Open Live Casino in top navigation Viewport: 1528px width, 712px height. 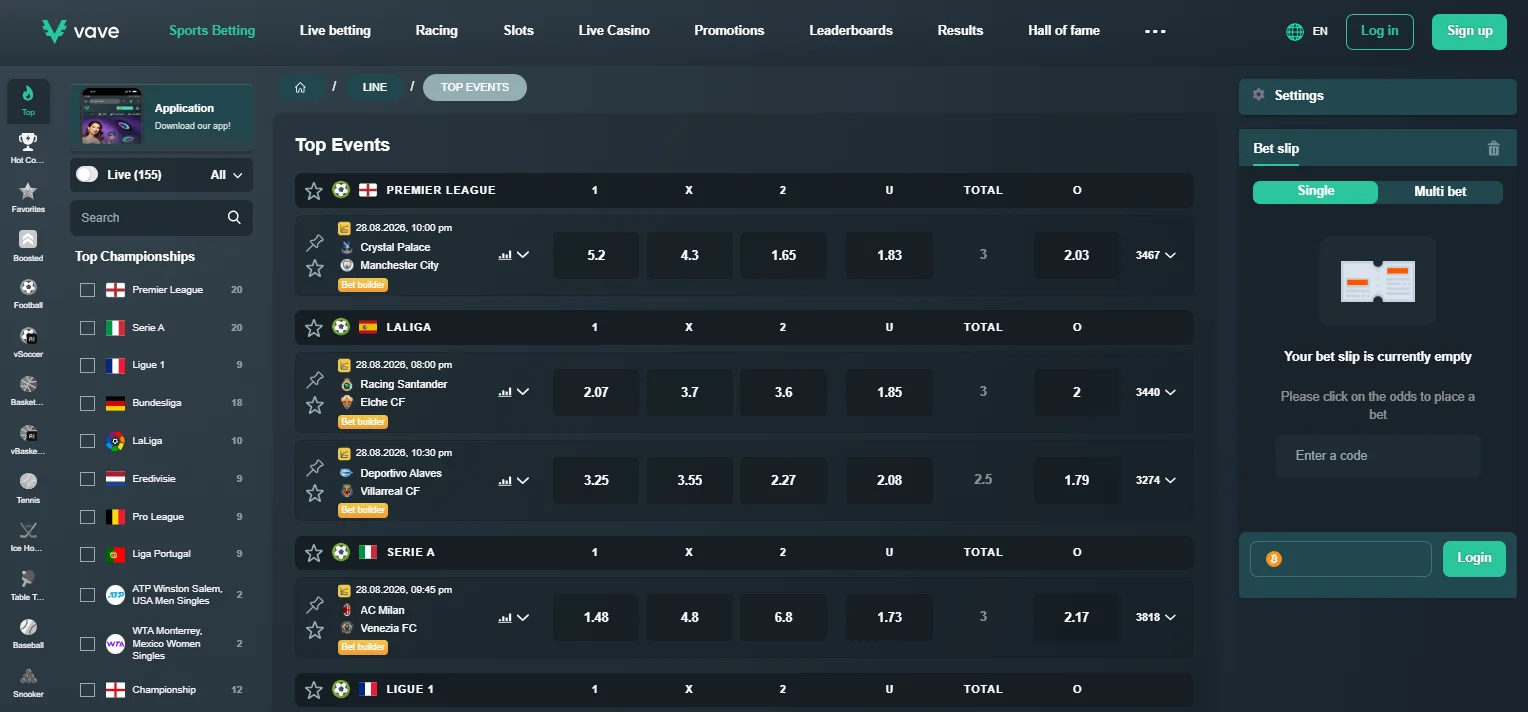coord(614,31)
